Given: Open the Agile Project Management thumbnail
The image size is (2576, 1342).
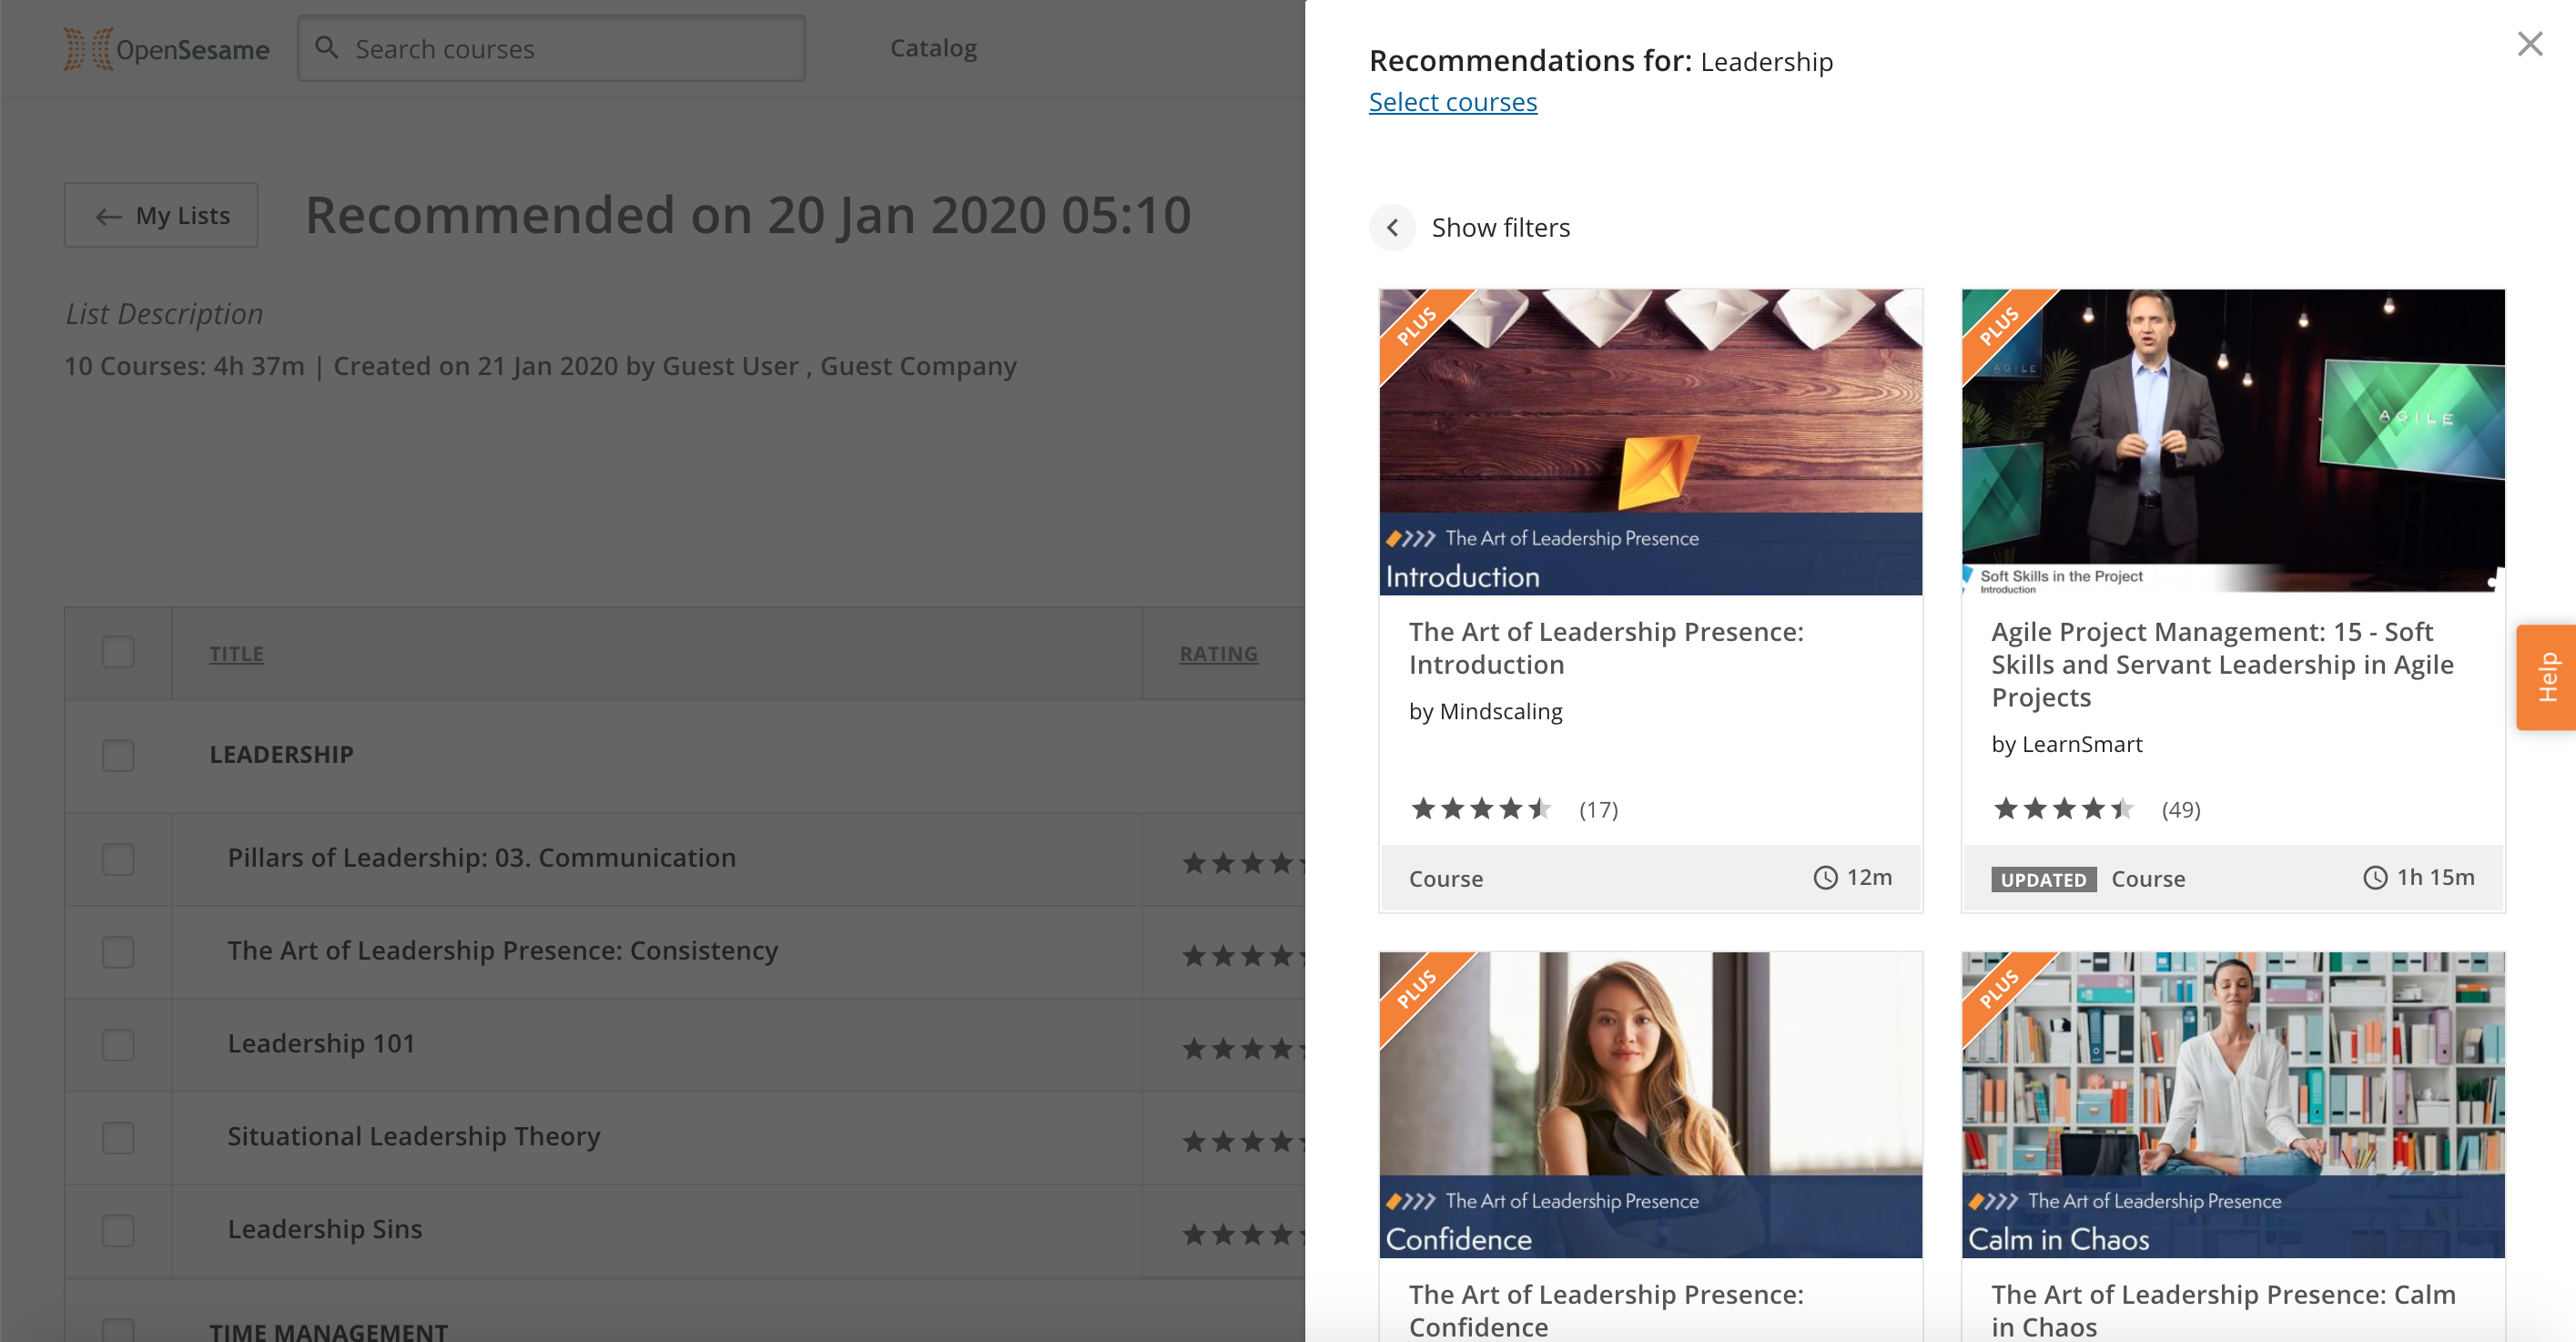Looking at the screenshot, I should (x=2232, y=442).
